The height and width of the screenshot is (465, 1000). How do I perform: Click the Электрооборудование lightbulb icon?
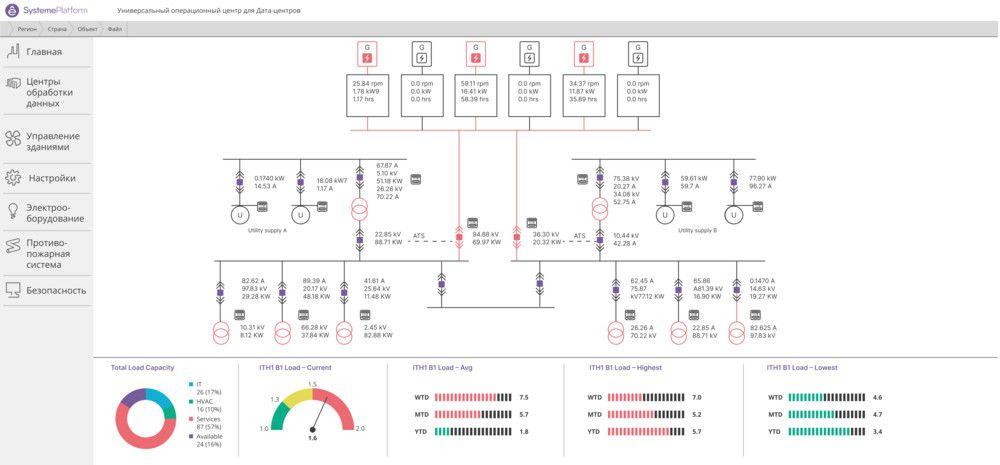pos(13,211)
